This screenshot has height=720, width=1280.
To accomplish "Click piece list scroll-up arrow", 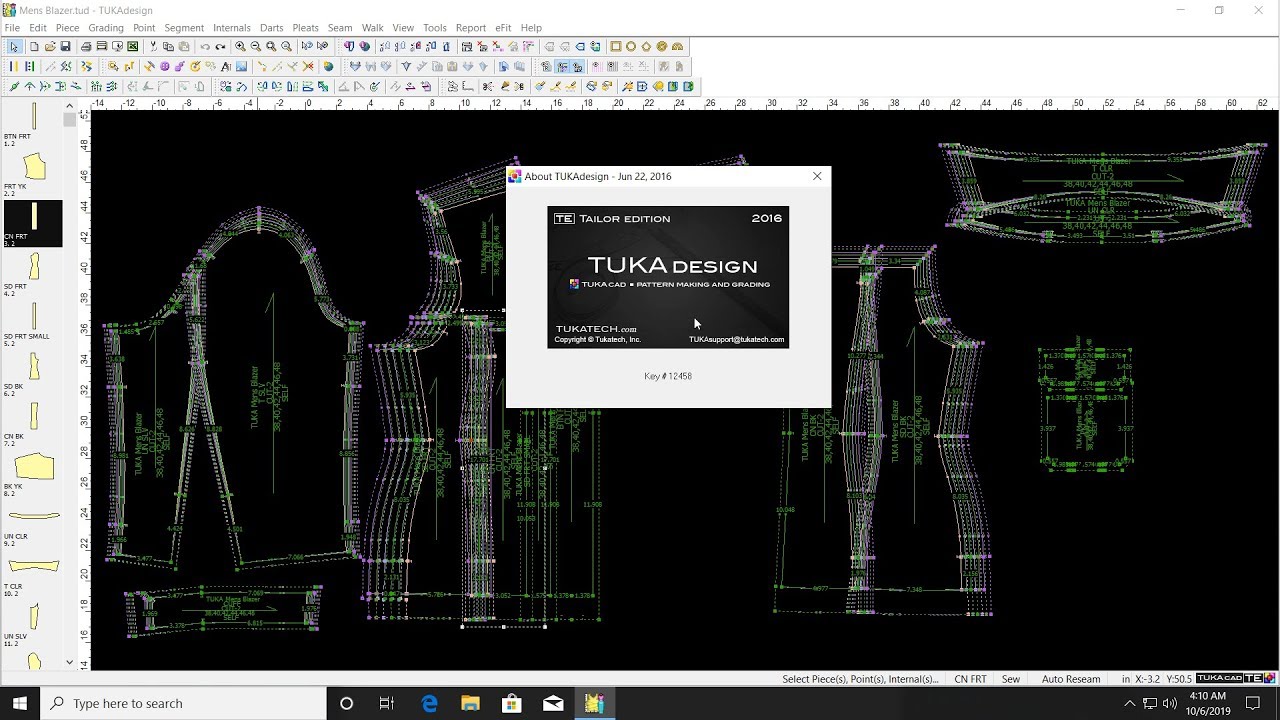I will [69, 105].
